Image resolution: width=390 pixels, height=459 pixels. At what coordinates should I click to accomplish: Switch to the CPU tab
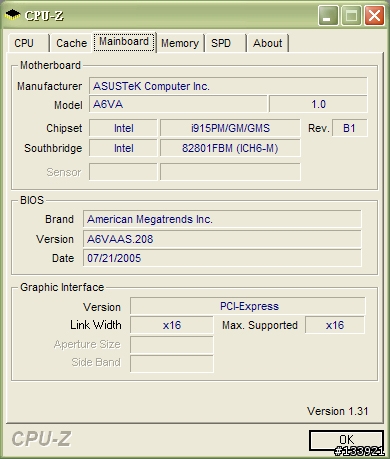tap(29, 43)
